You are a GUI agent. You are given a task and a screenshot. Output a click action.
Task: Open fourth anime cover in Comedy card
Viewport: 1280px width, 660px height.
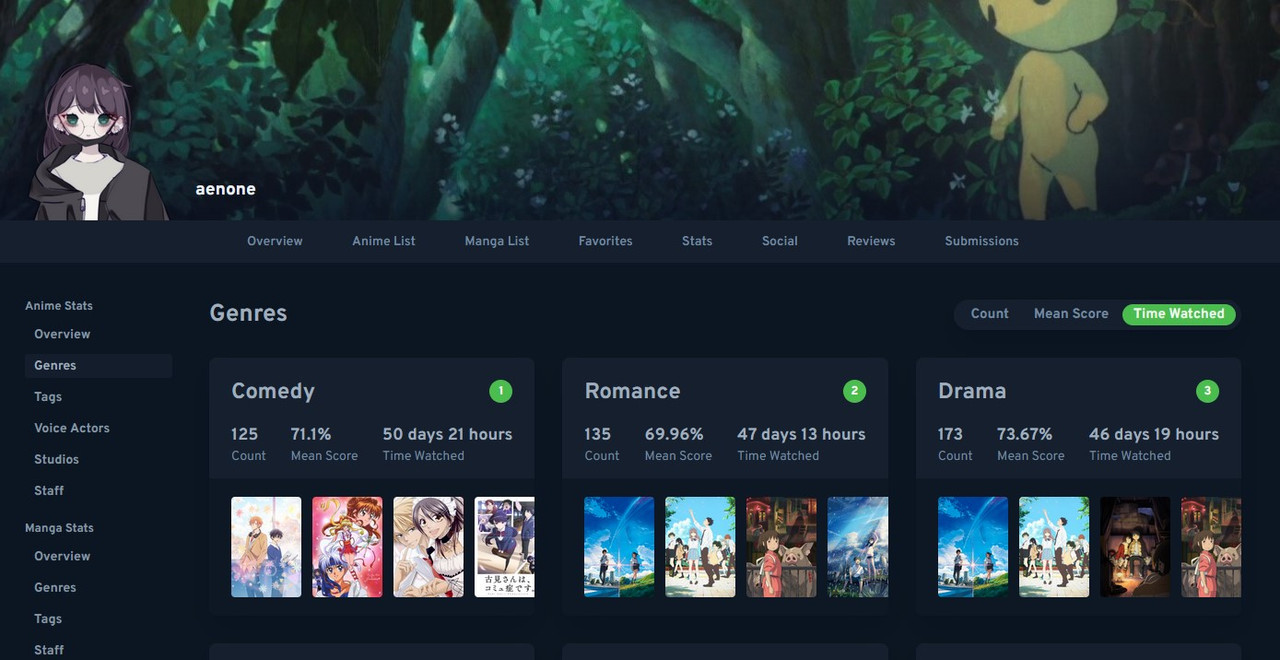[504, 547]
